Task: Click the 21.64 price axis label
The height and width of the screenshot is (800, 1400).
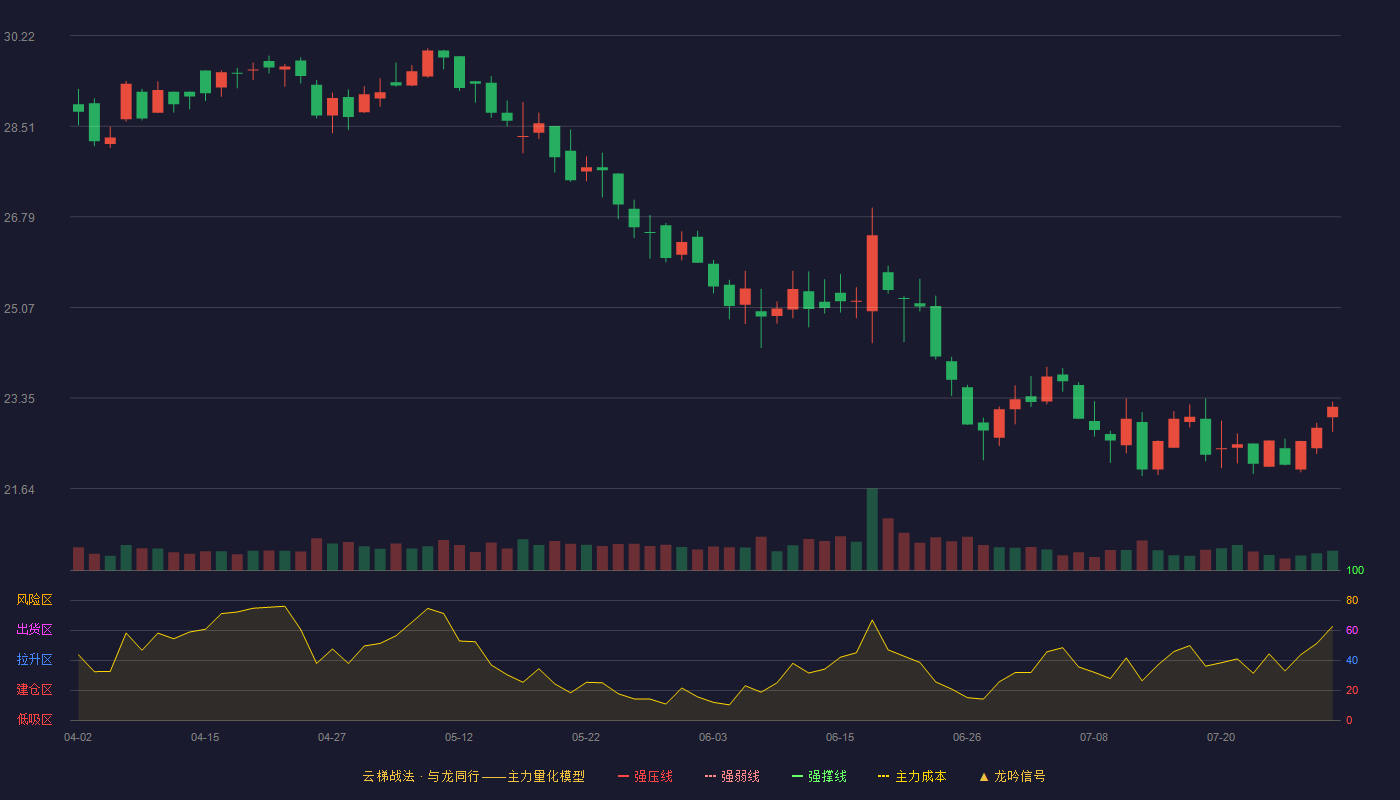Action: click(19, 489)
